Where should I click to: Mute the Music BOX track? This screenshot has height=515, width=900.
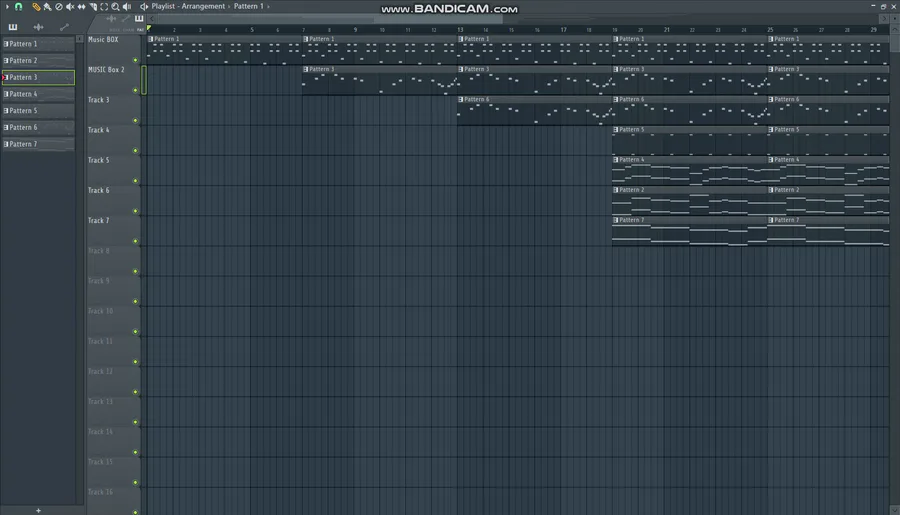135,60
